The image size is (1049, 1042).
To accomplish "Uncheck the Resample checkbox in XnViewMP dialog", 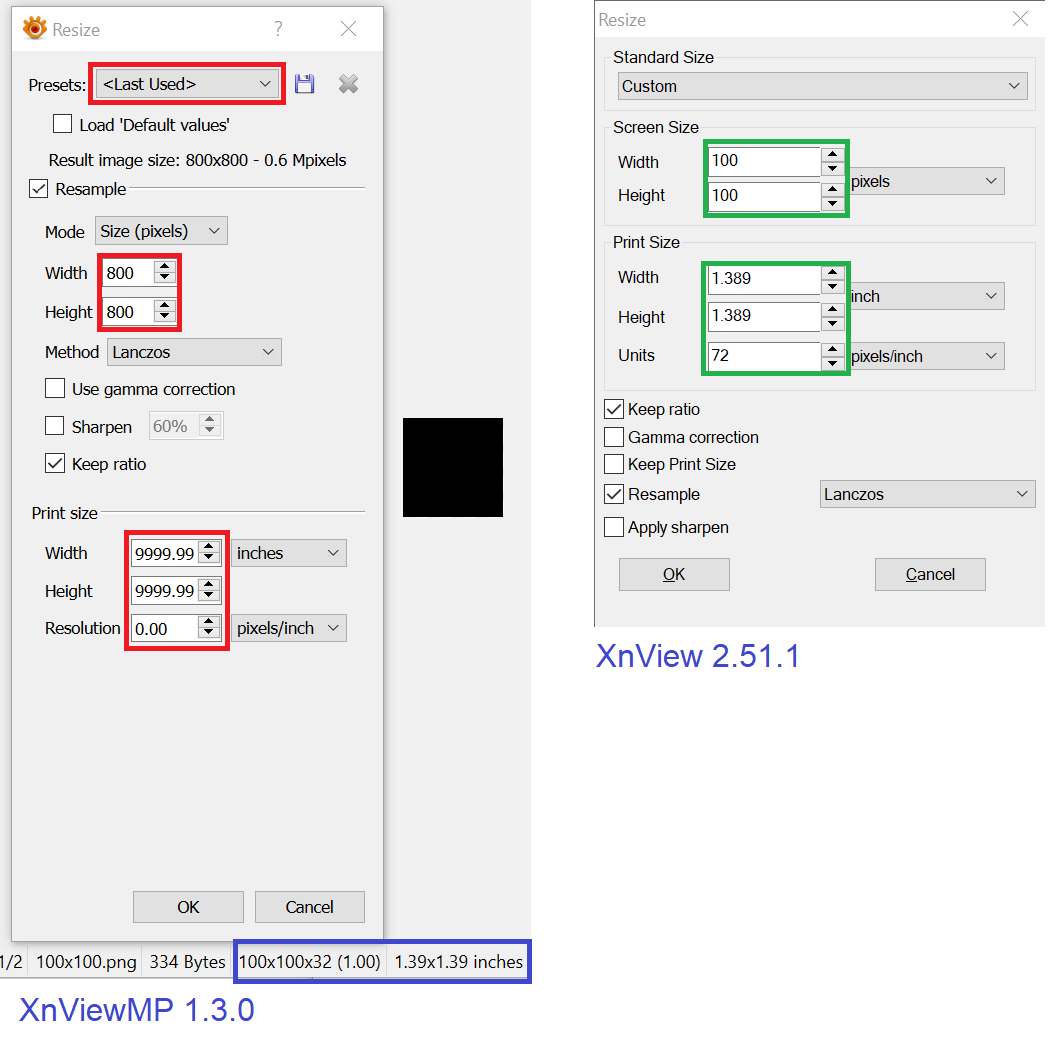I will coord(39,189).
